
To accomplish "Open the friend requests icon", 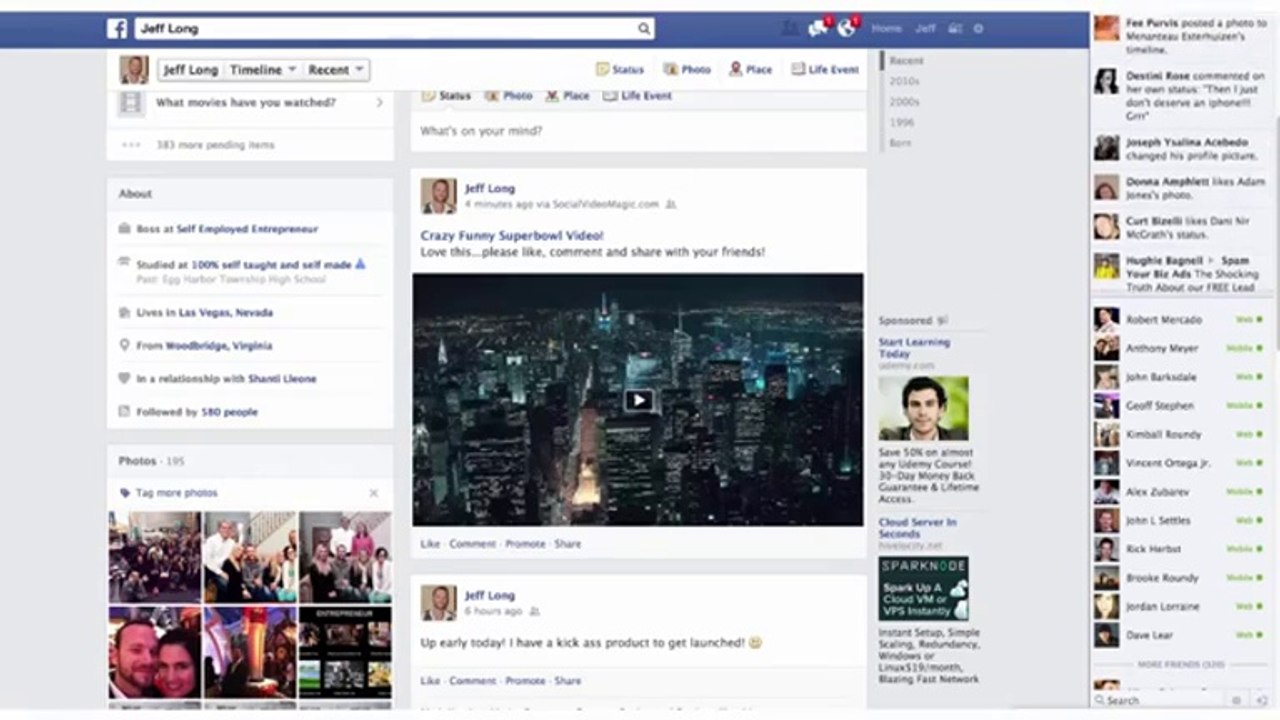I will click(790, 29).
